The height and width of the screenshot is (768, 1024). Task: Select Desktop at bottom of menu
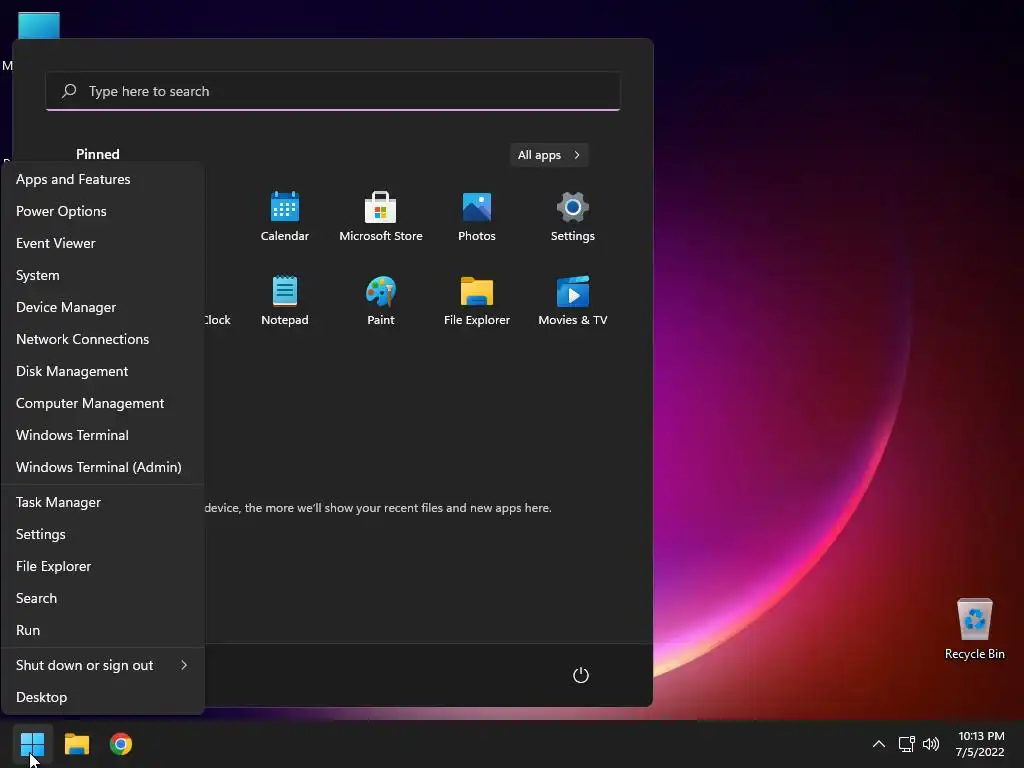[x=103, y=697]
